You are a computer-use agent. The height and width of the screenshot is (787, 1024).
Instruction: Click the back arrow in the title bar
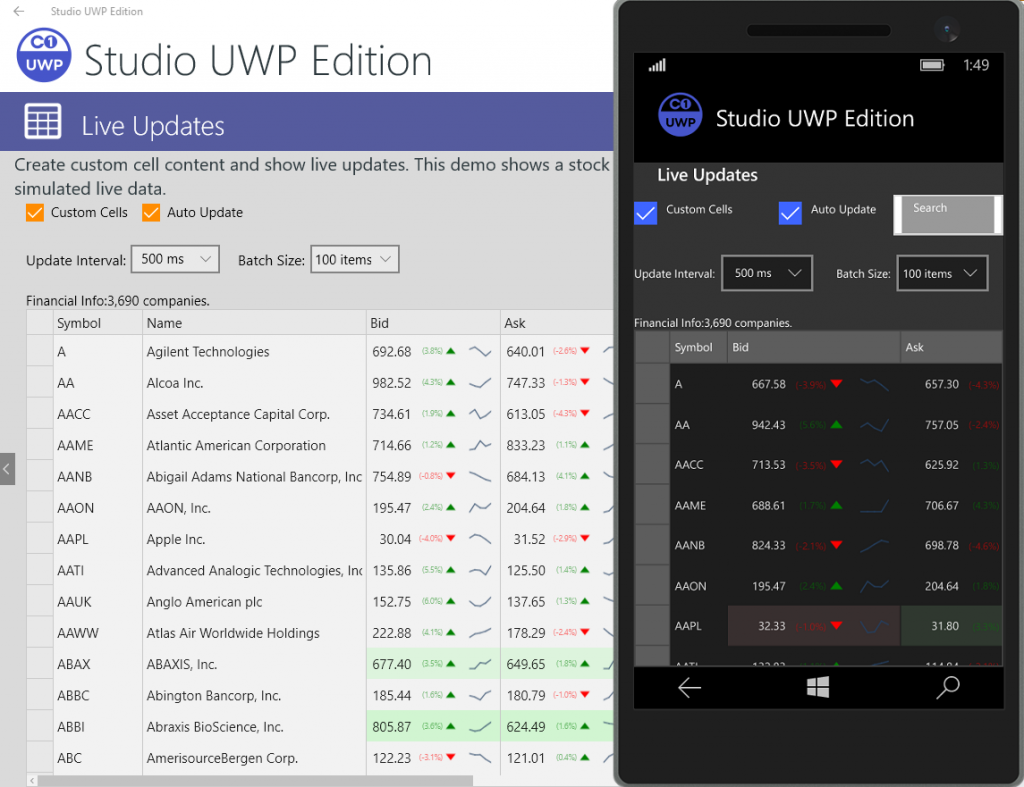pyautogui.click(x=18, y=11)
